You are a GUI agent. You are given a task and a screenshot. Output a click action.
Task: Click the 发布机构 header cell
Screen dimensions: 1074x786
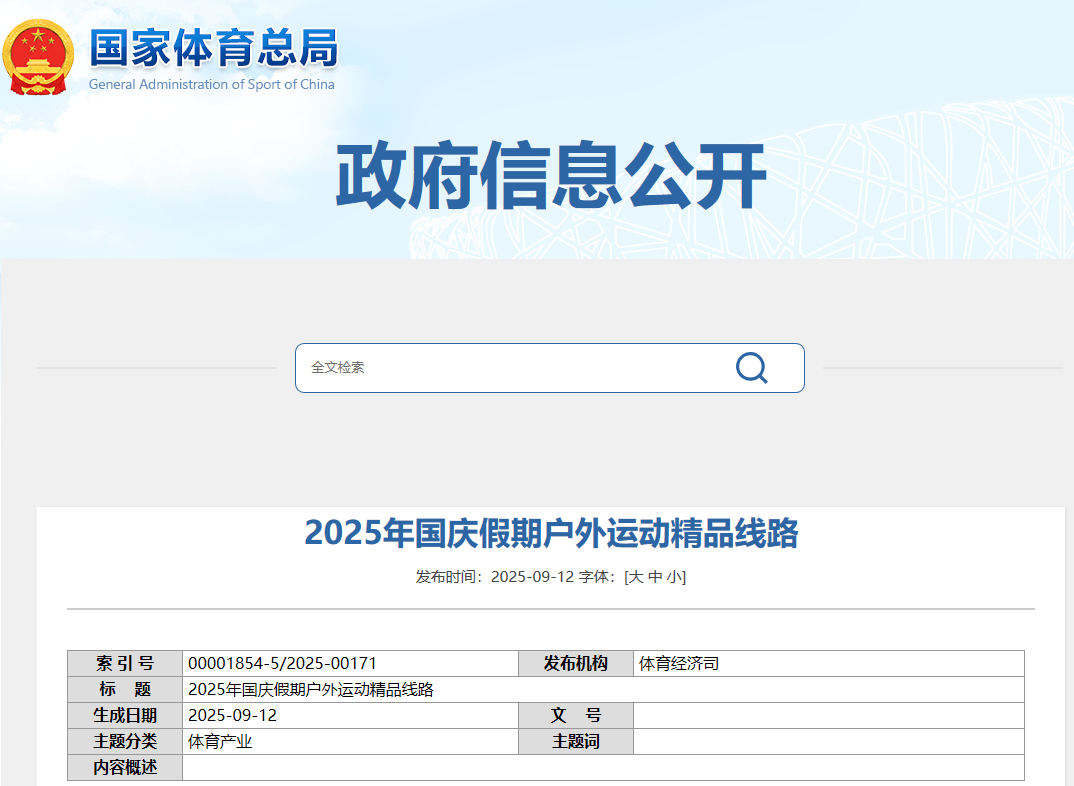point(575,663)
